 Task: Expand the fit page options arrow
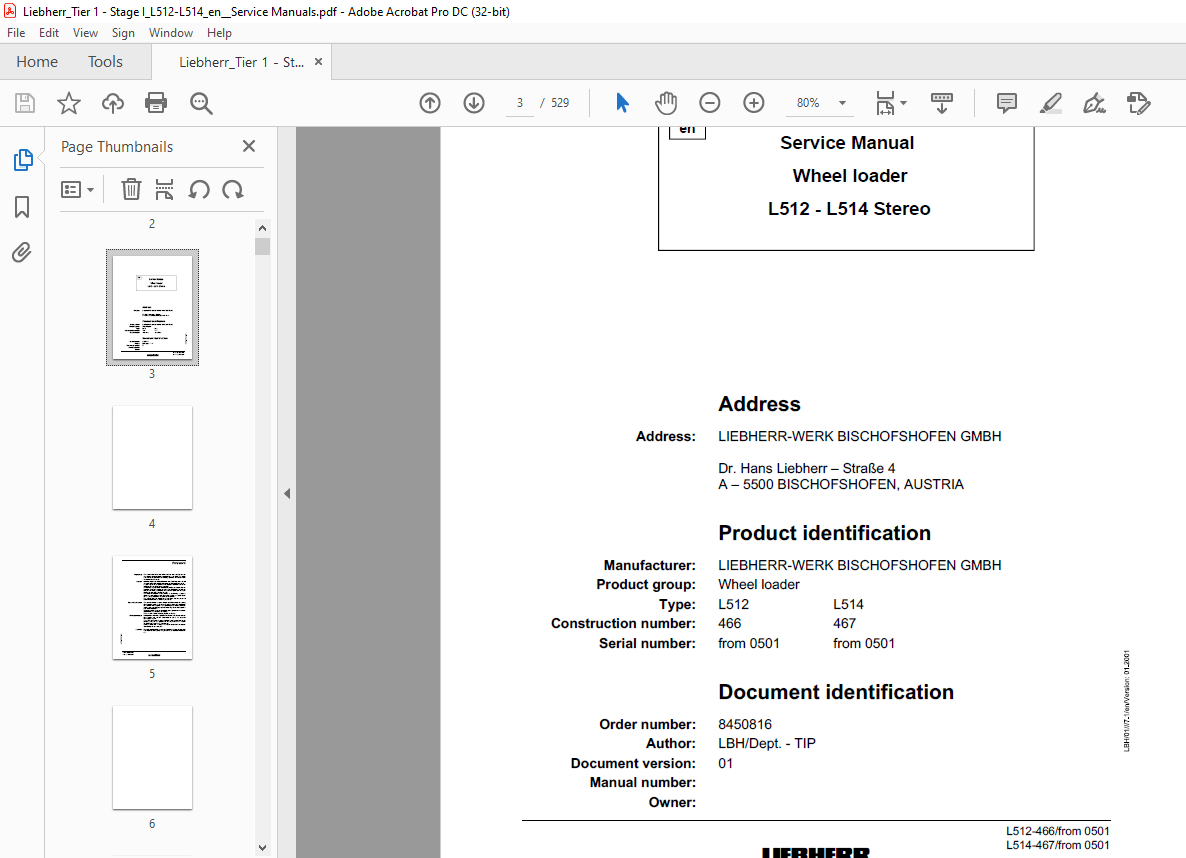point(904,103)
